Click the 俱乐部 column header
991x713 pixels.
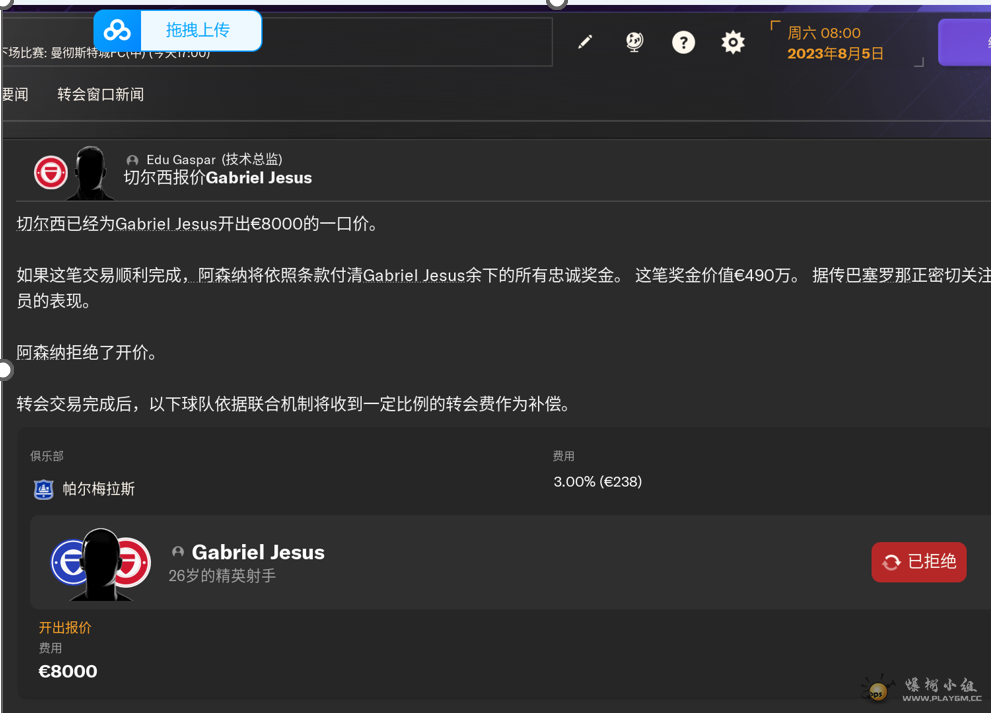click(x=47, y=456)
